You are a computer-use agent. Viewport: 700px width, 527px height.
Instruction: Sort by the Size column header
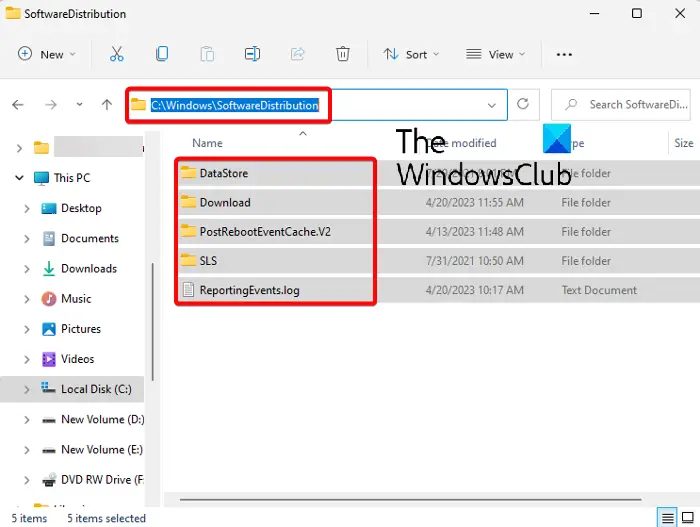(x=683, y=143)
